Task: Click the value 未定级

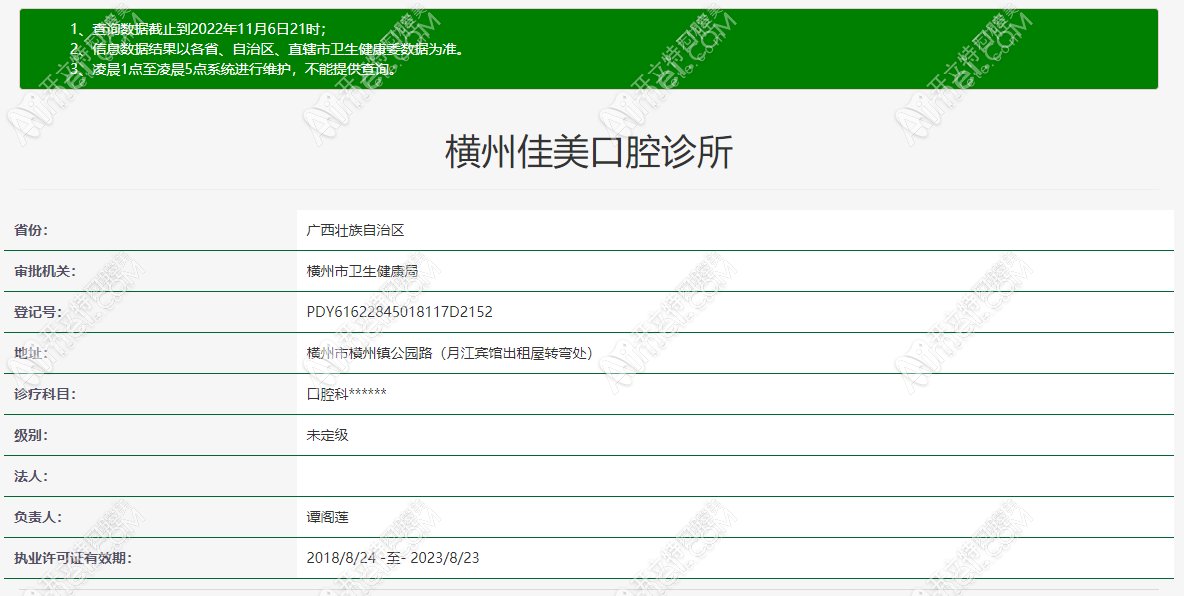Action: coord(328,435)
